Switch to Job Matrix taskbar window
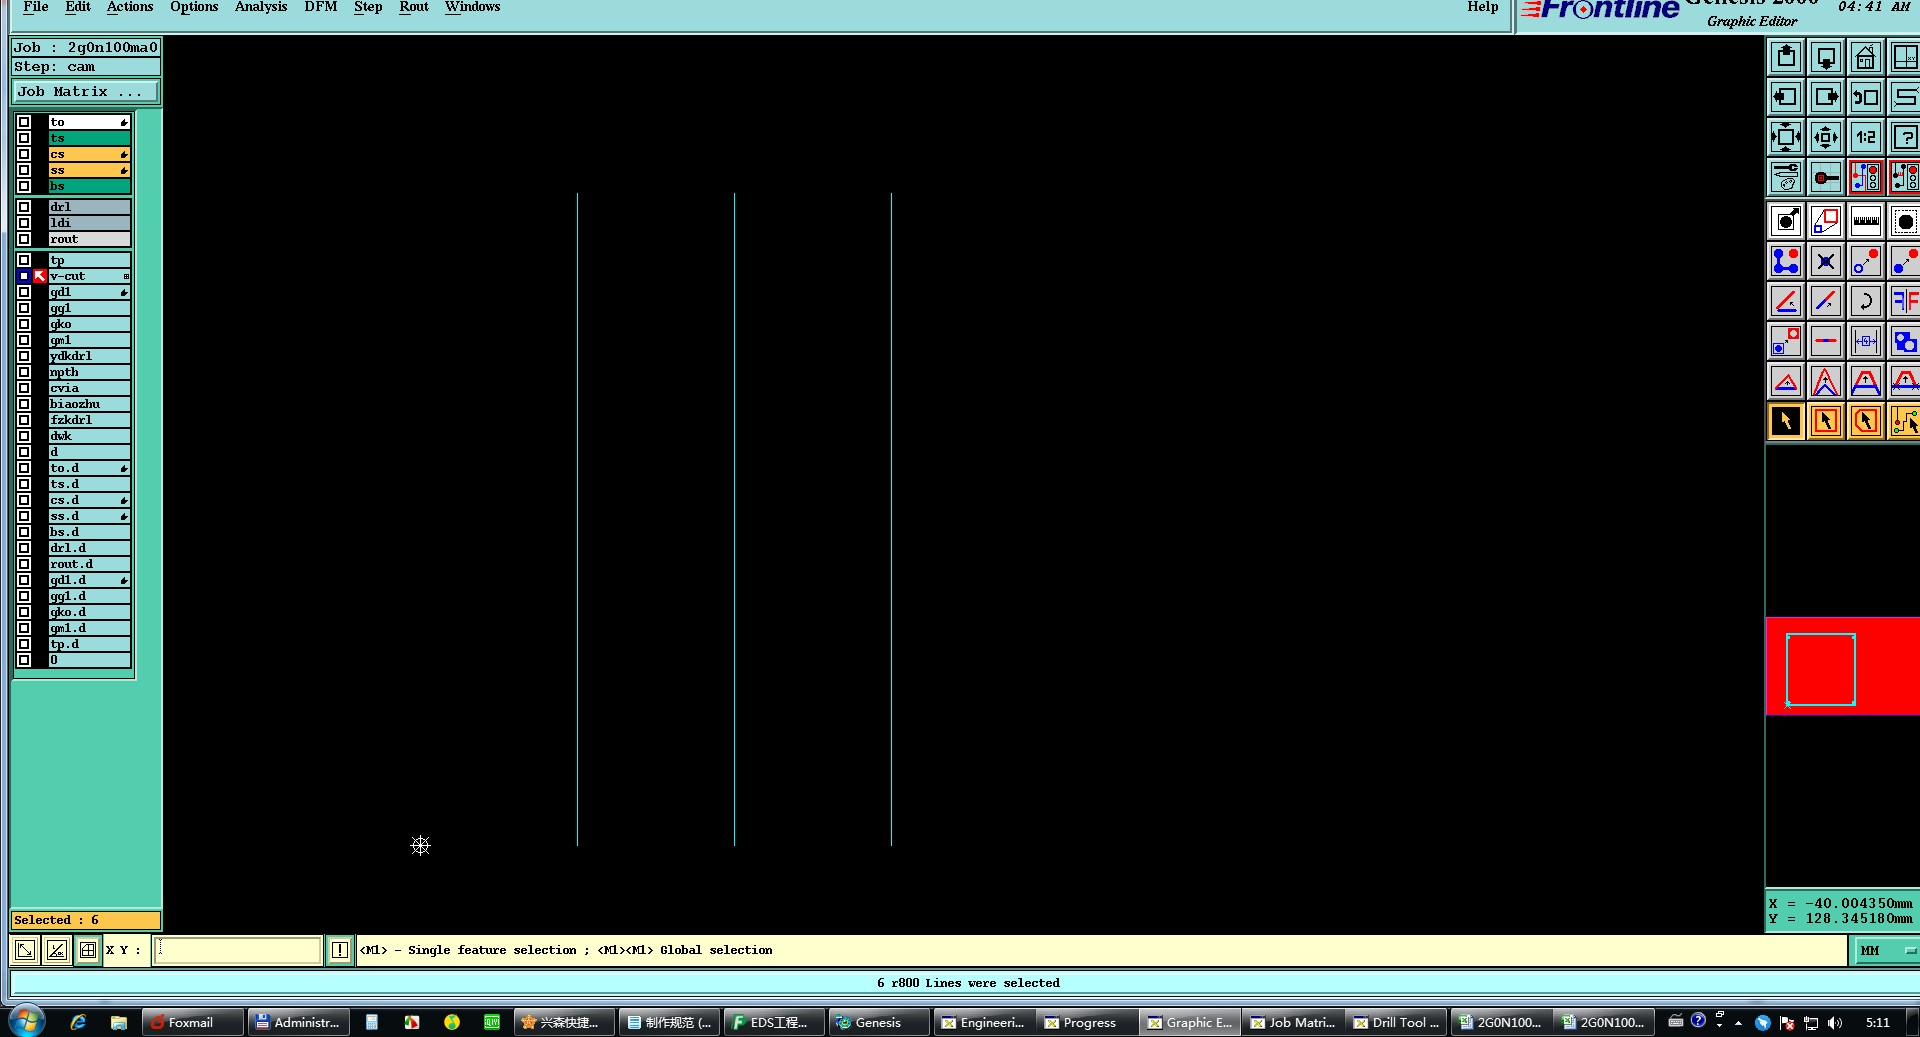This screenshot has width=1920, height=1037. click(x=1292, y=1022)
